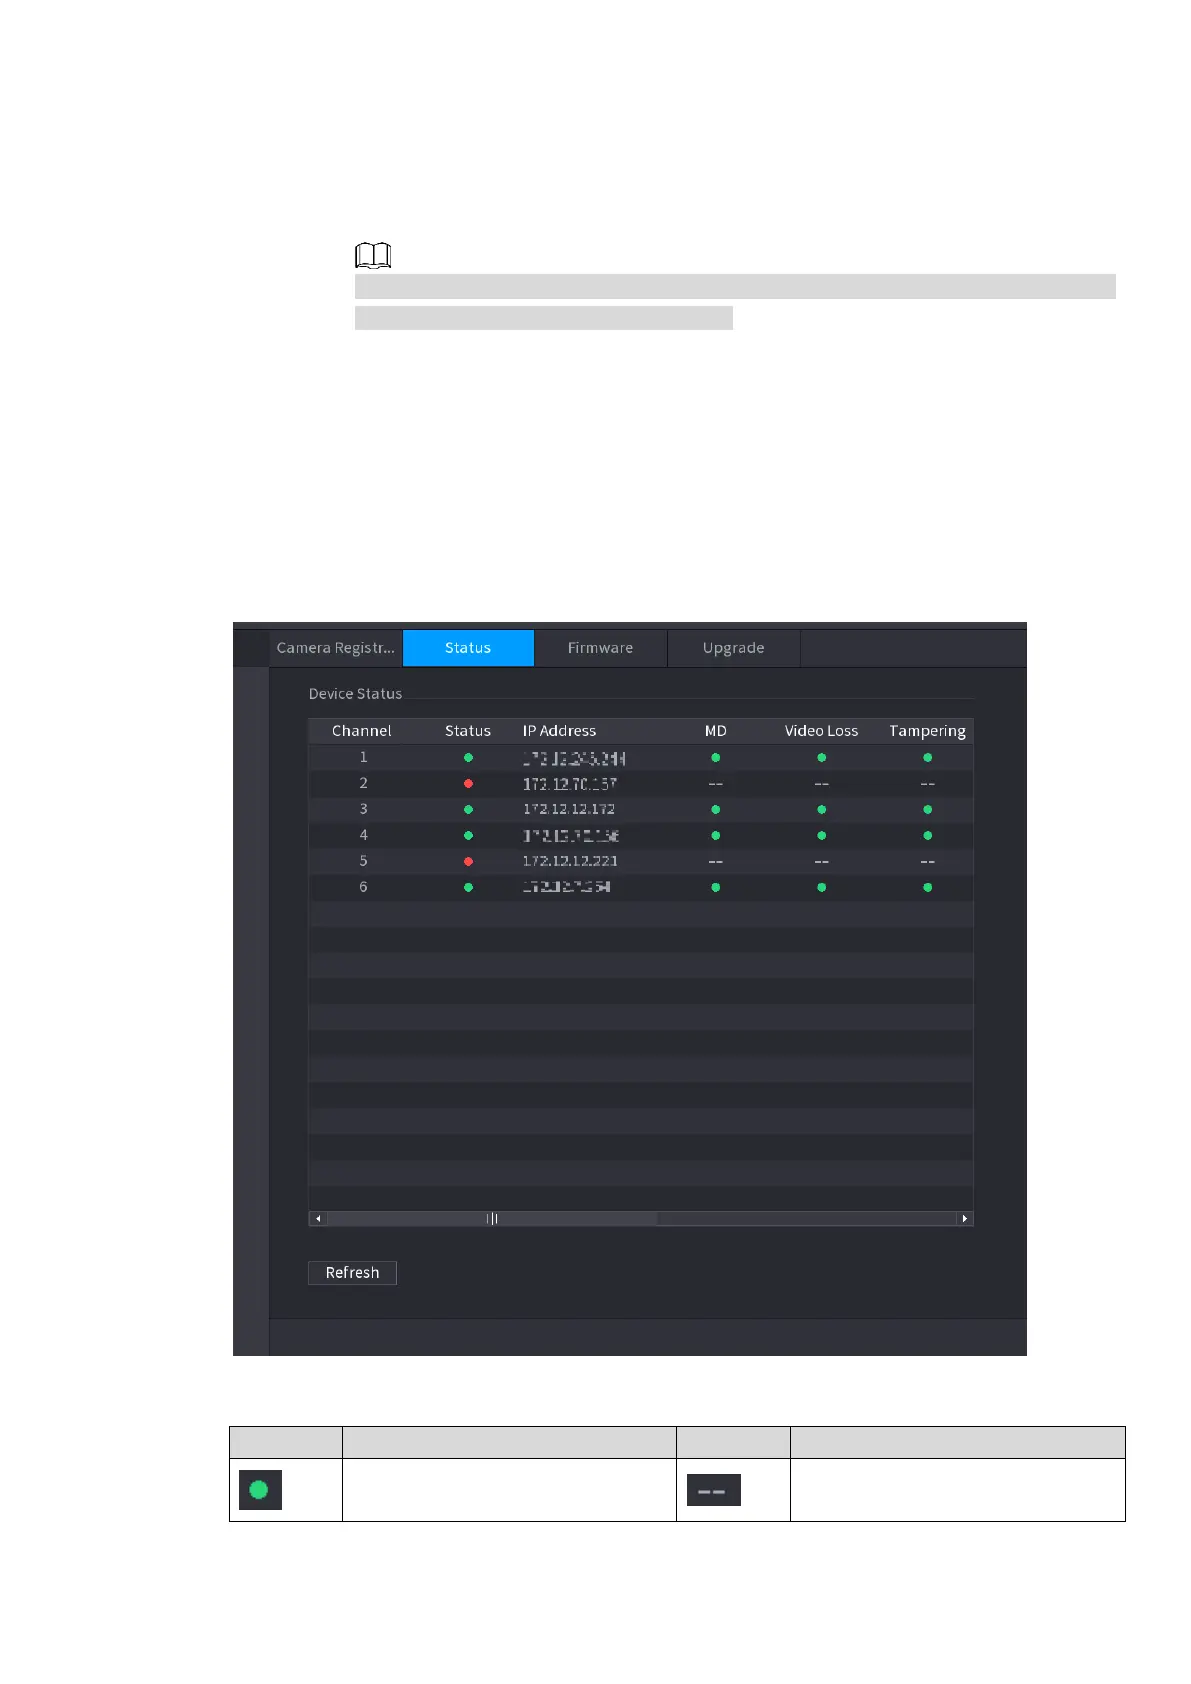Select IP address 172.12.12.172 in row 3
The width and height of the screenshot is (1191, 1684).
coord(569,809)
